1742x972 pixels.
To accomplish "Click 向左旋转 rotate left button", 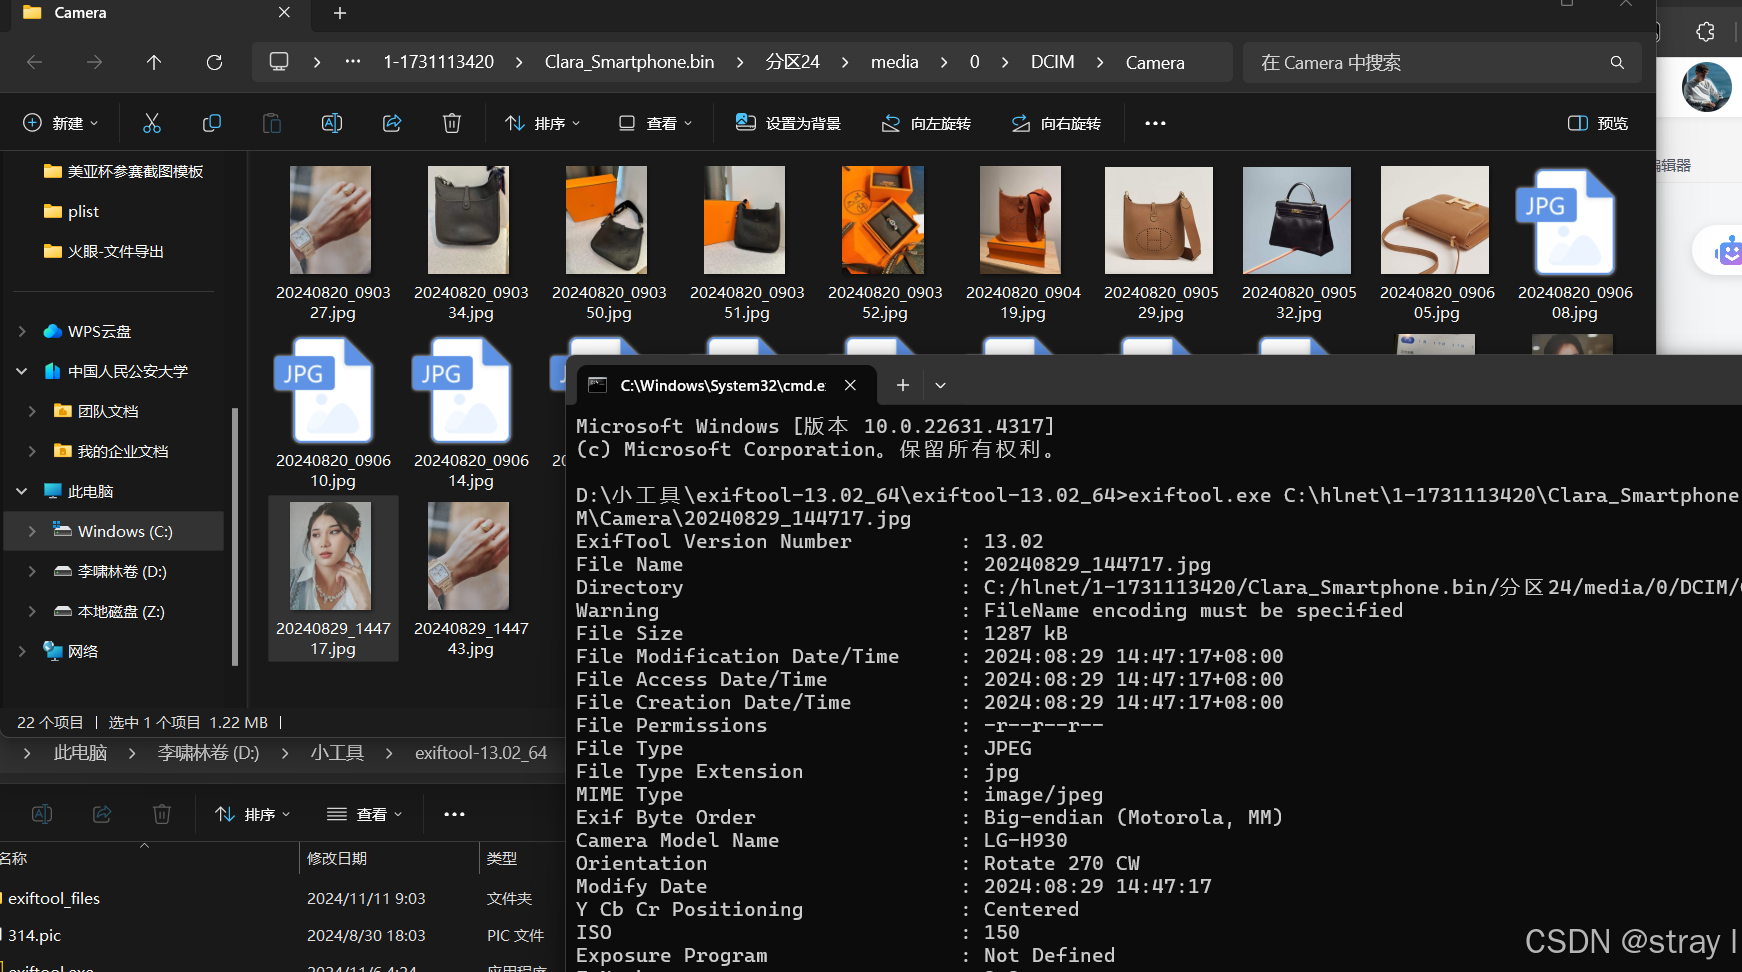I will click(x=926, y=123).
